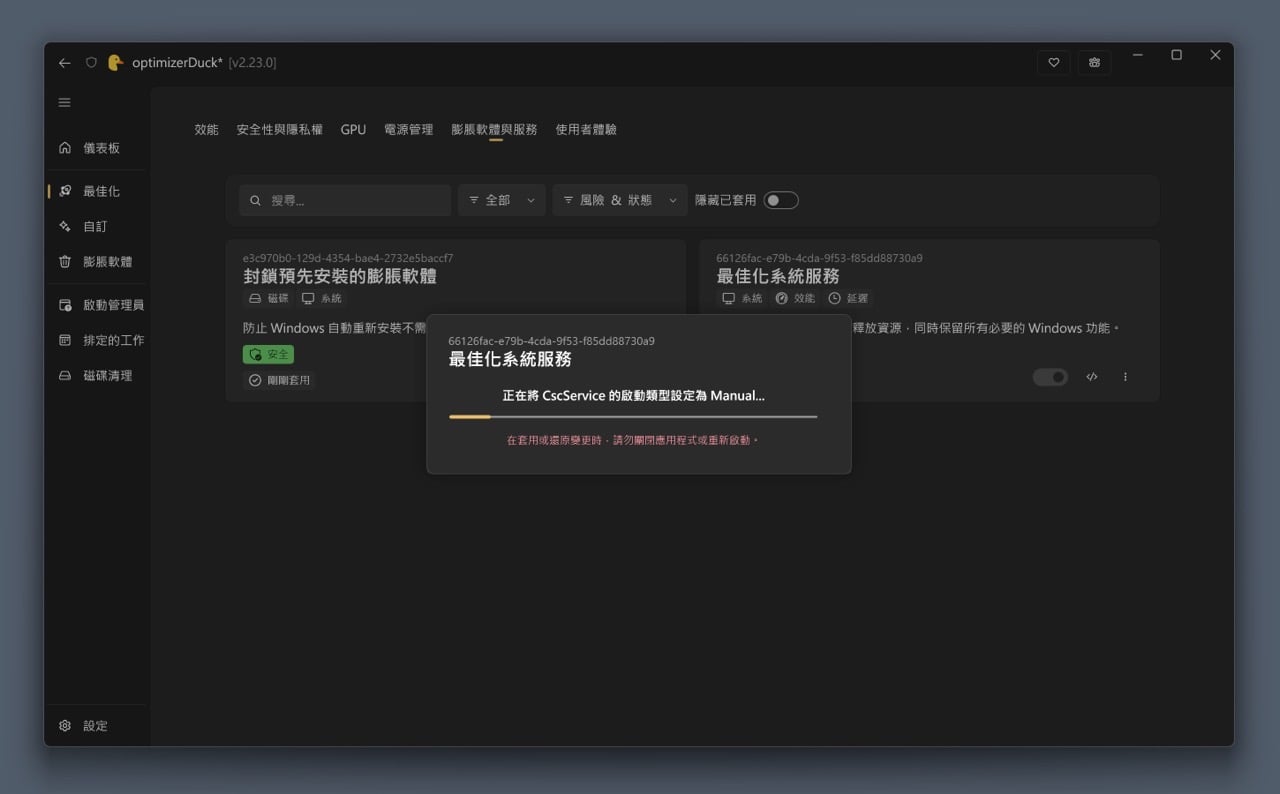Open 啟動管理員 in sidebar

coord(98,305)
